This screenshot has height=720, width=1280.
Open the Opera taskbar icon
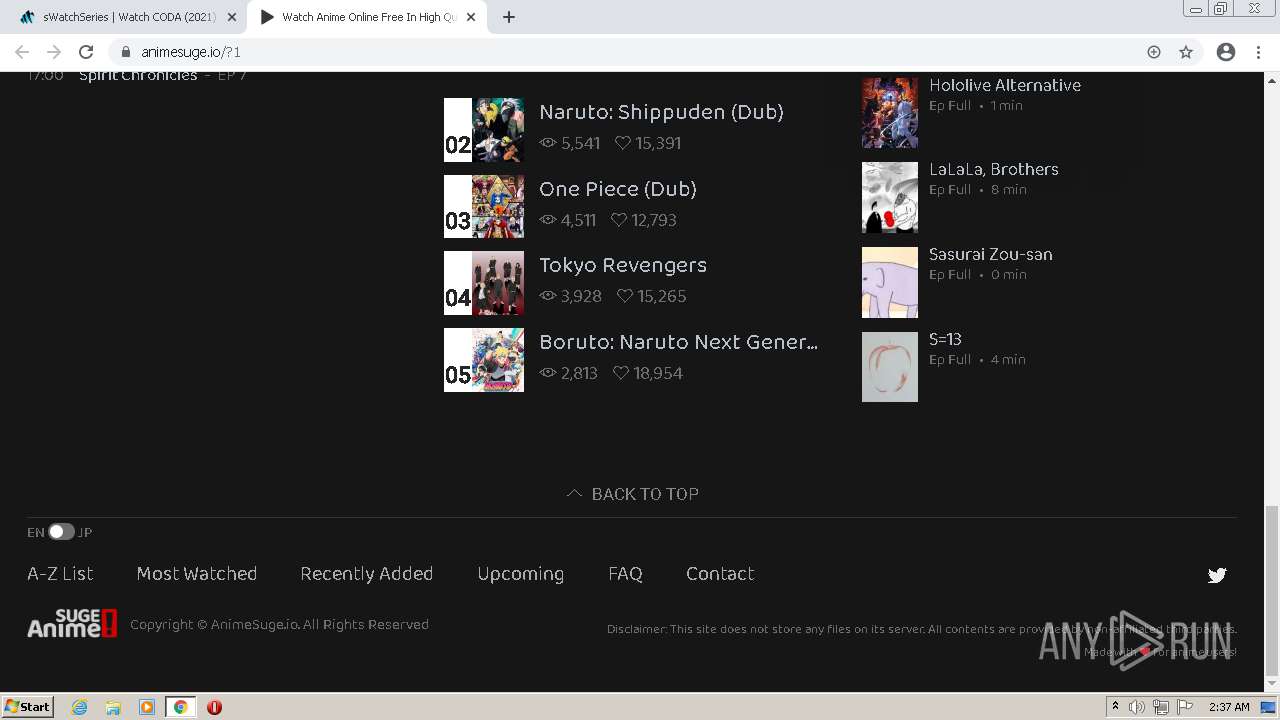pos(214,707)
